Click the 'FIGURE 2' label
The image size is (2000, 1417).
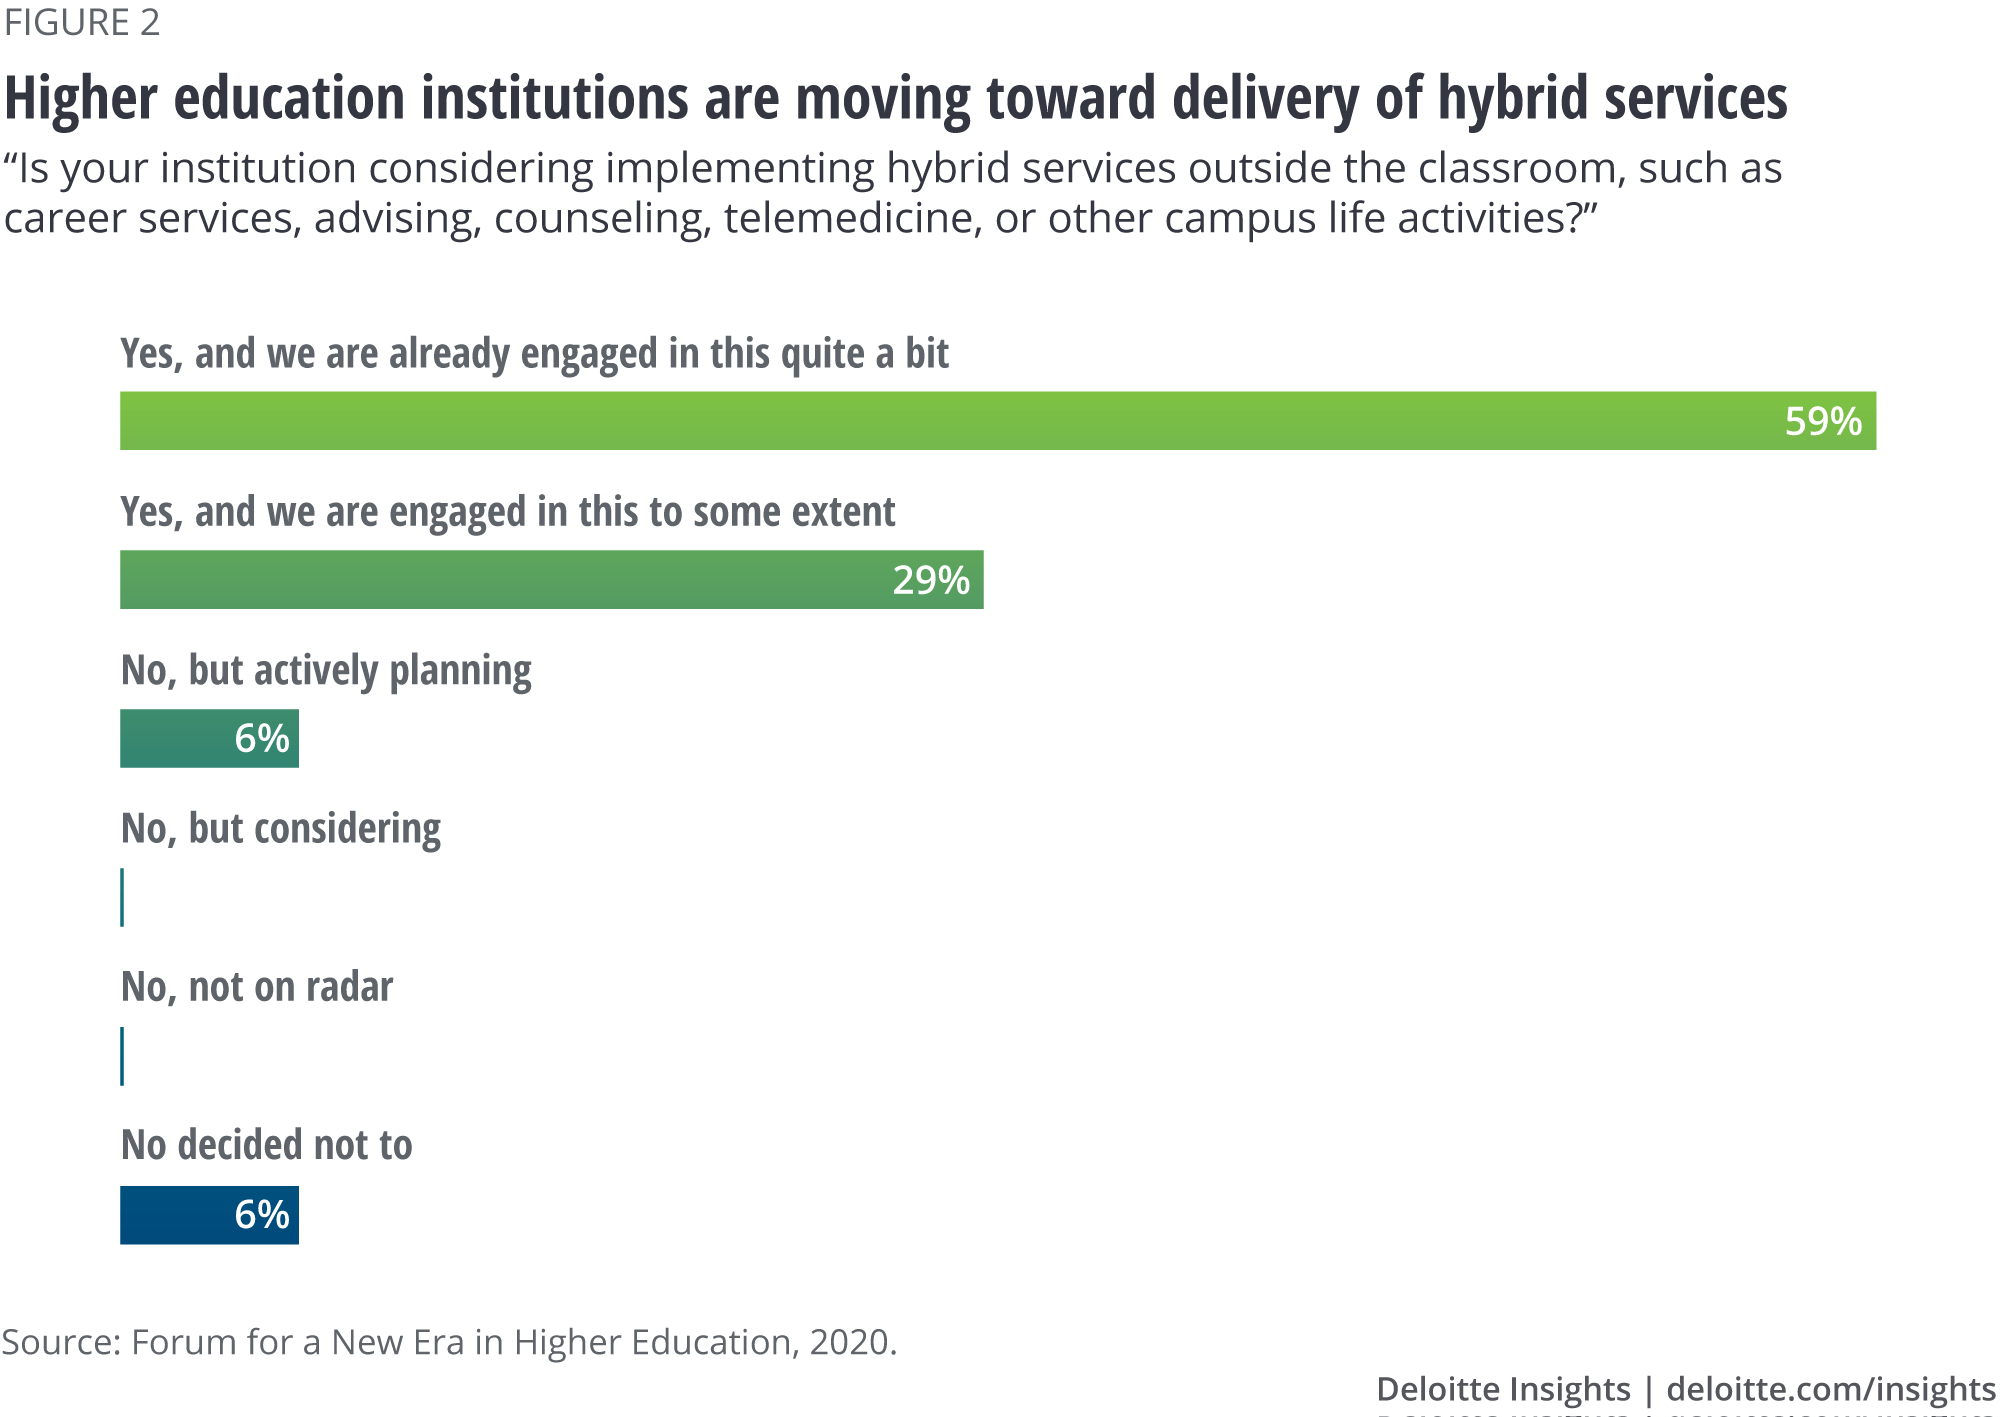click(82, 23)
